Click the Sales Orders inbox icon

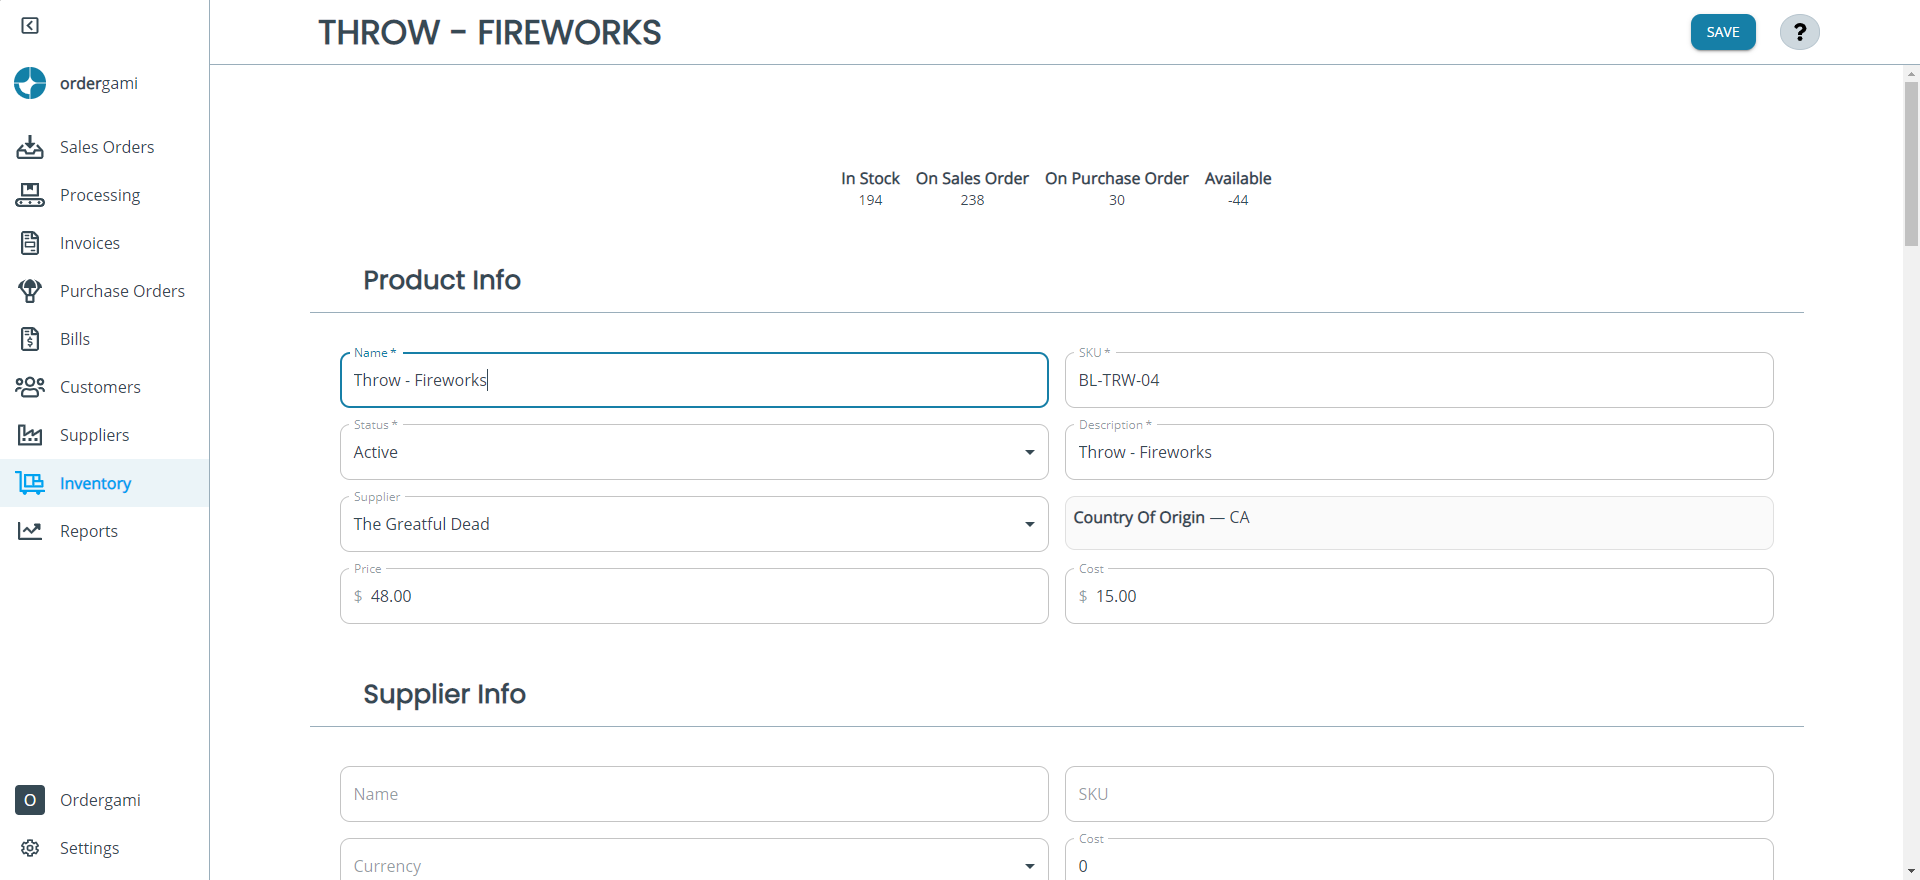click(30, 147)
